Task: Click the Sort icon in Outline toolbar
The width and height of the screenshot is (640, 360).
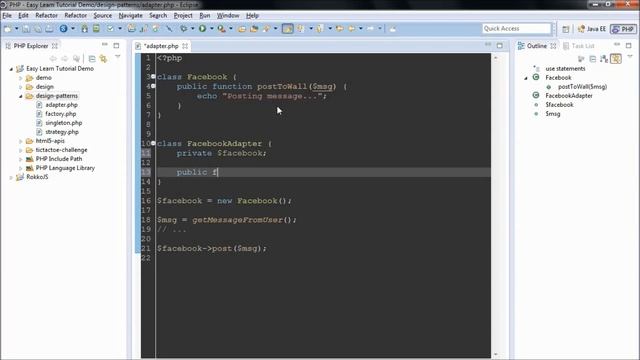Action: [x=604, y=59]
